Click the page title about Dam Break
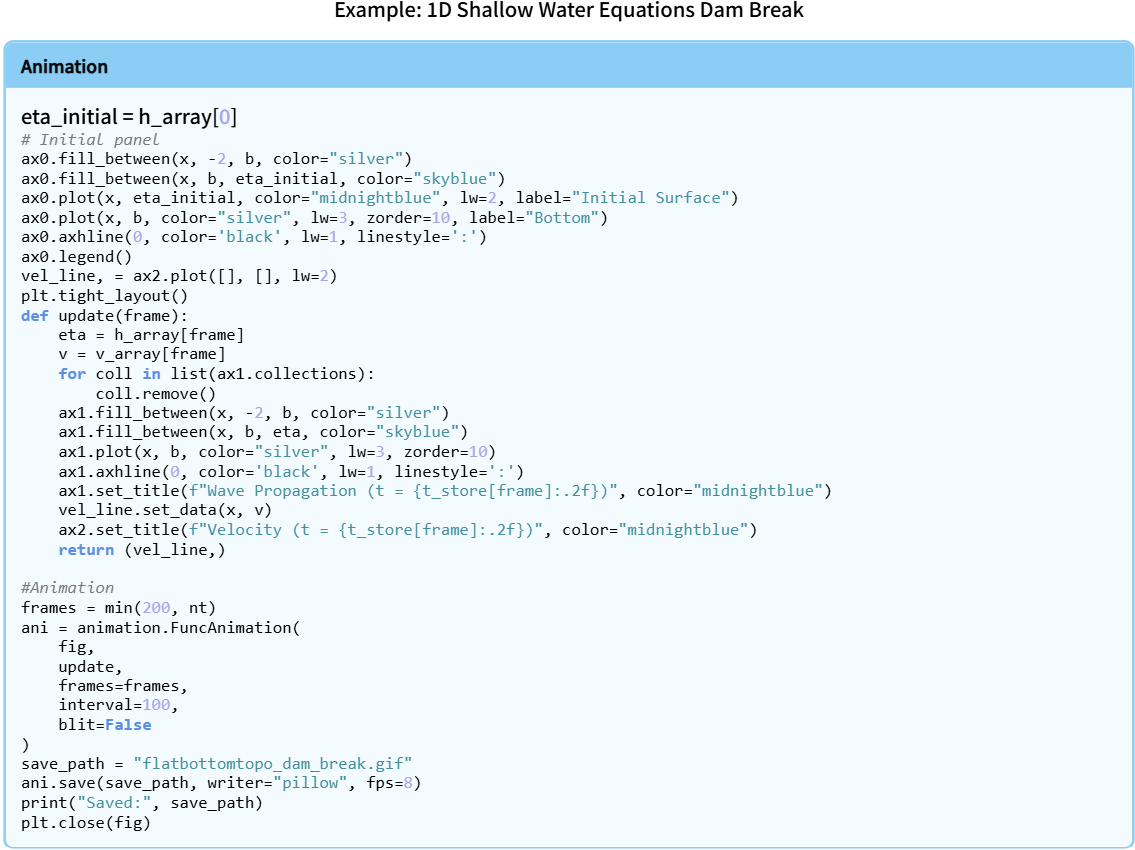Screen dimensions: 1135x850 pyautogui.click(x=568, y=11)
